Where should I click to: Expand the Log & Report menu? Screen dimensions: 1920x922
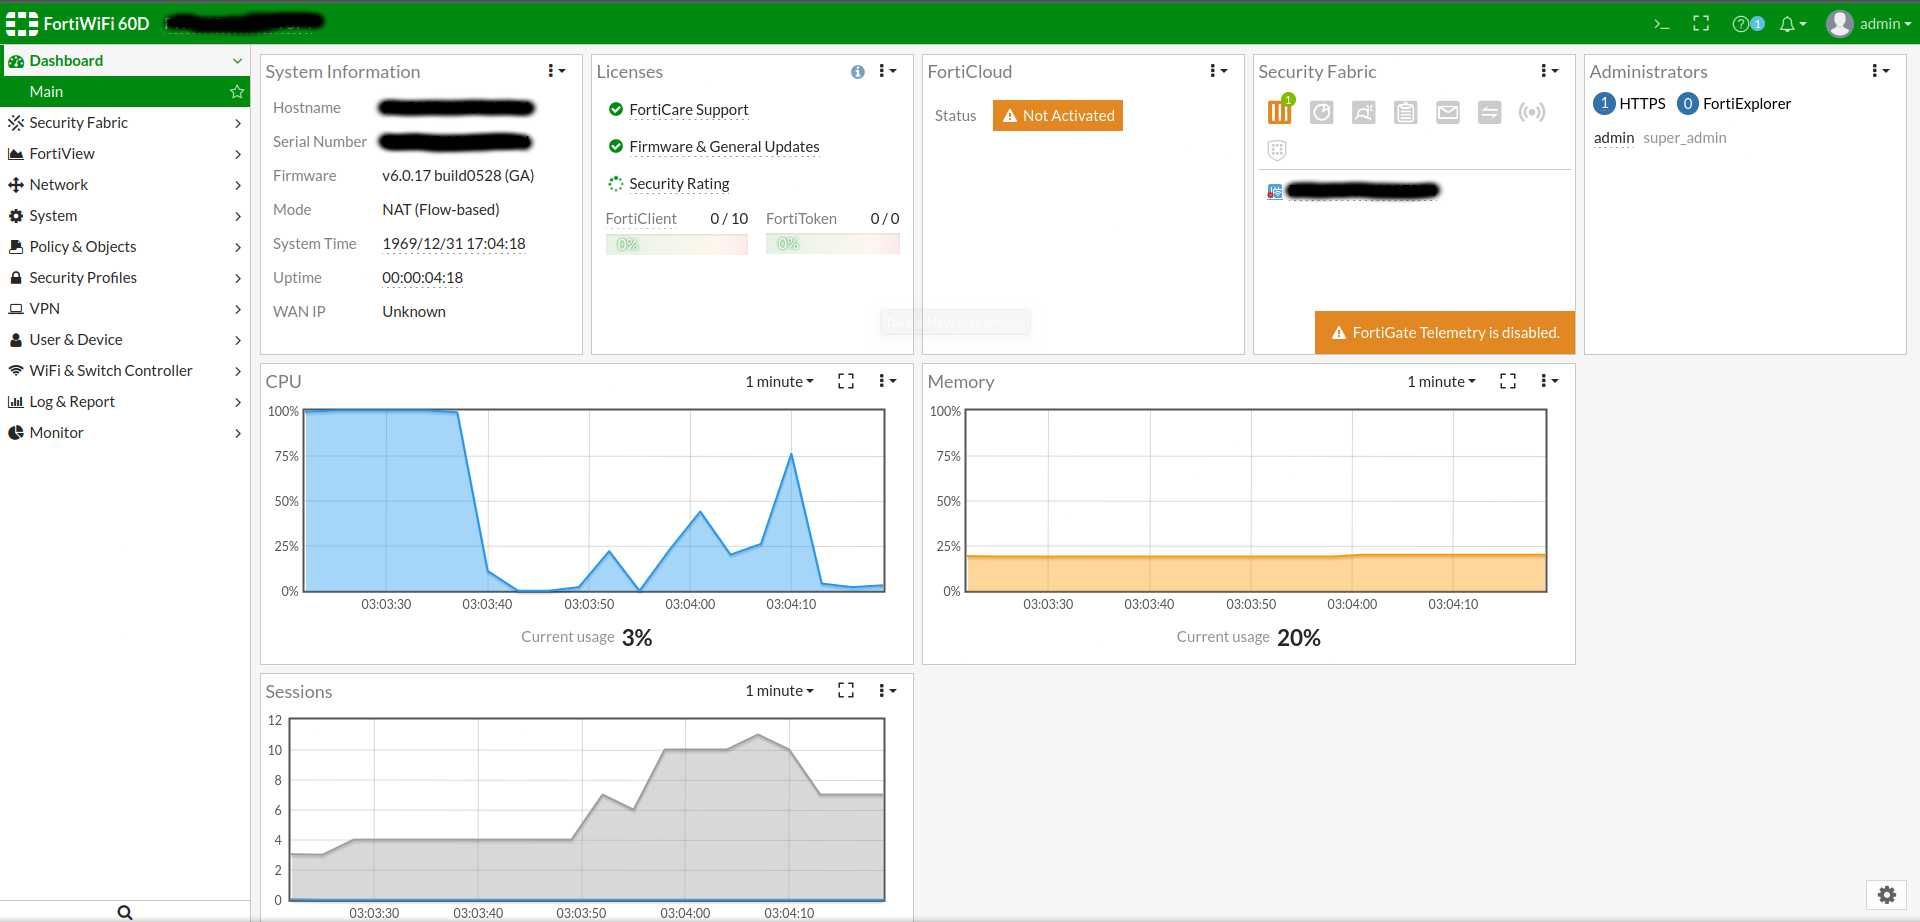pos(125,401)
